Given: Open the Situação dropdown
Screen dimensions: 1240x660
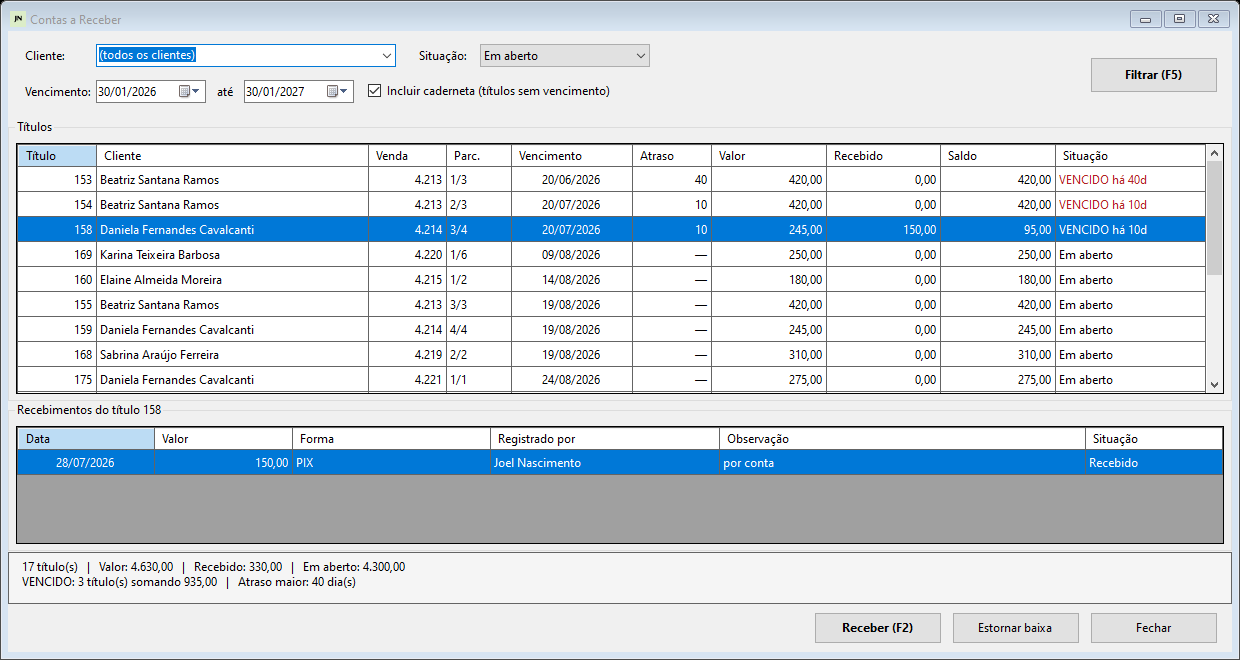Looking at the screenshot, I should [564, 56].
